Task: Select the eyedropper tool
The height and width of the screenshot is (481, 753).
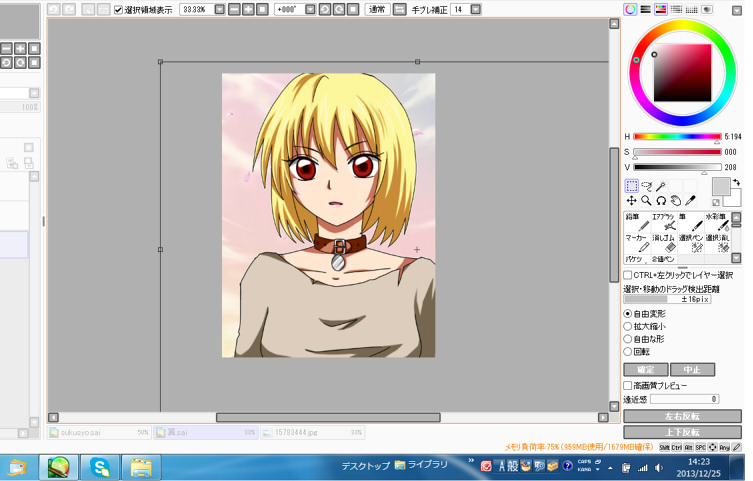Action: point(690,201)
